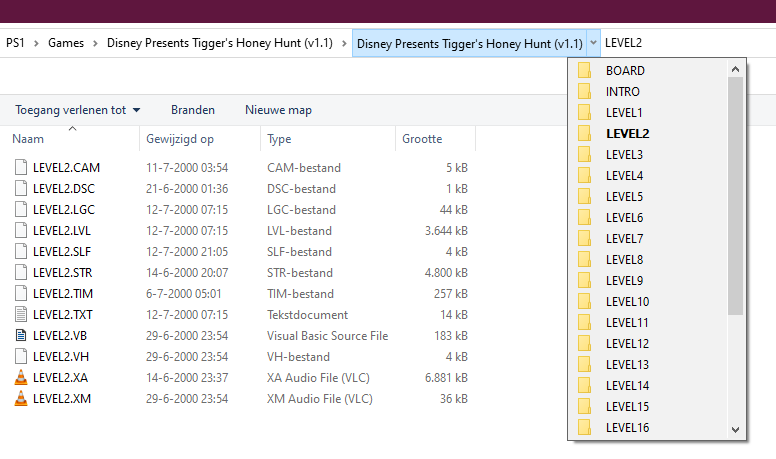Click the dropdown list scroll down arrow
This screenshot has width=776, height=459.
tap(735, 429)
